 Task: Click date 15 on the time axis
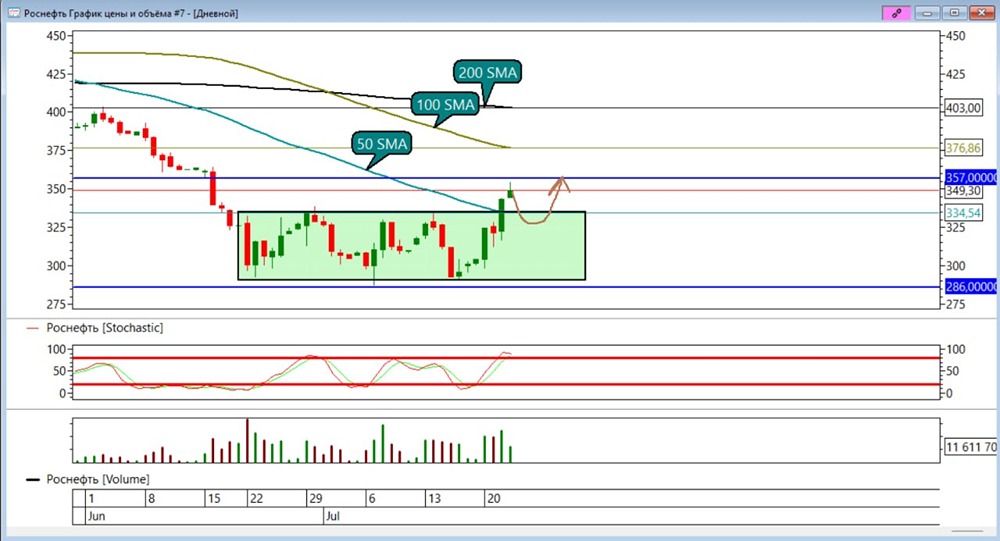[214, 498]
